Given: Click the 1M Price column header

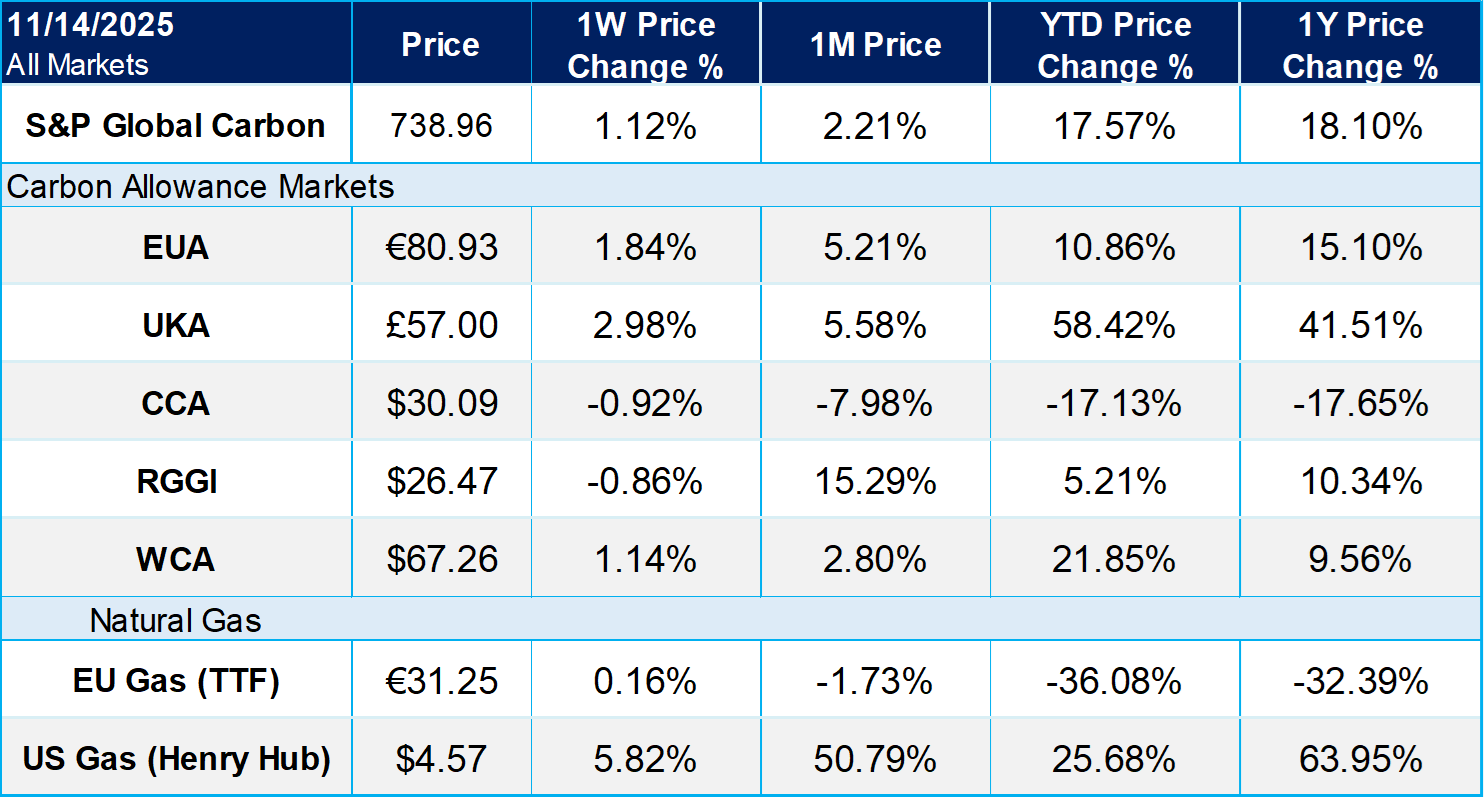Looking at the screenshot, I should click(x=875, y=44).
